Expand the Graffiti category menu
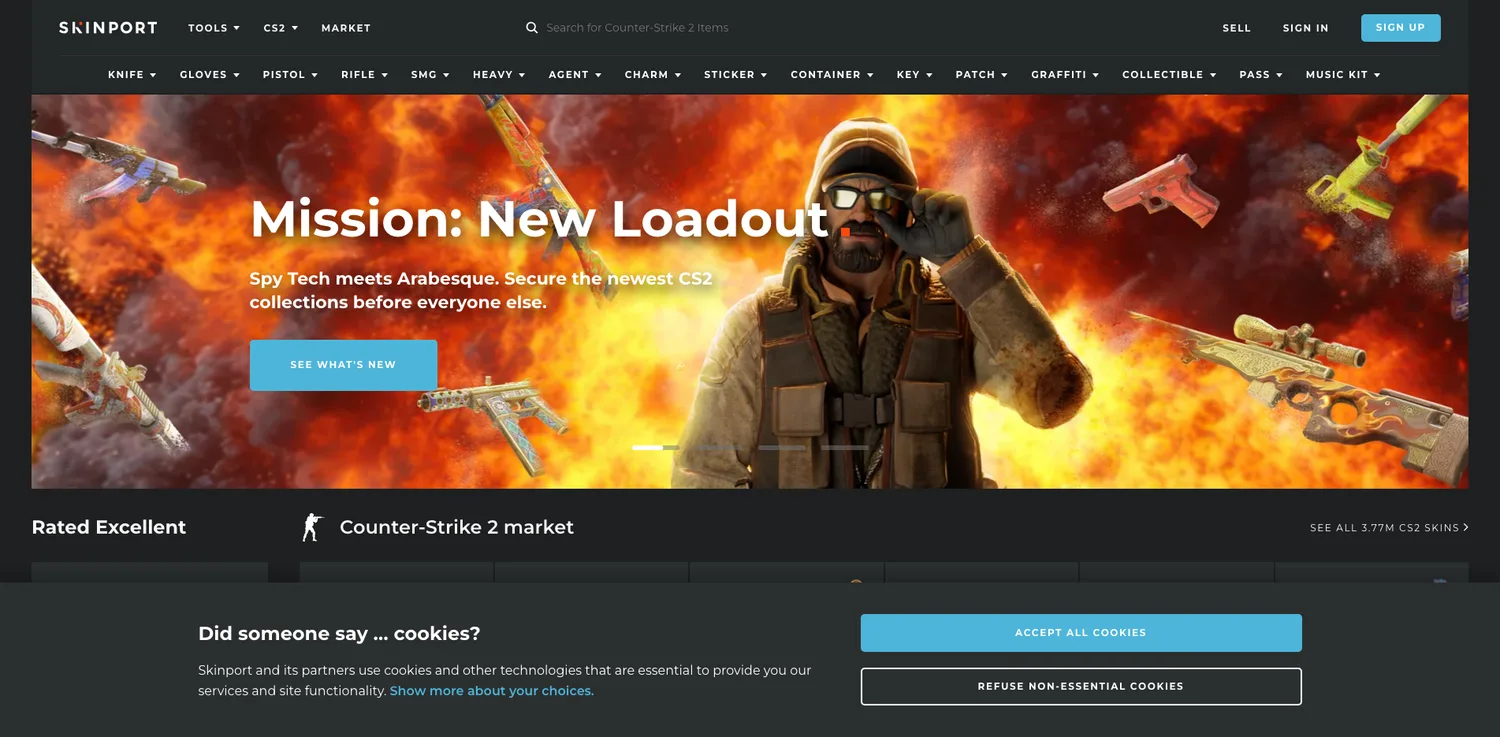The image size is (1500, 737). point(1065,75)
